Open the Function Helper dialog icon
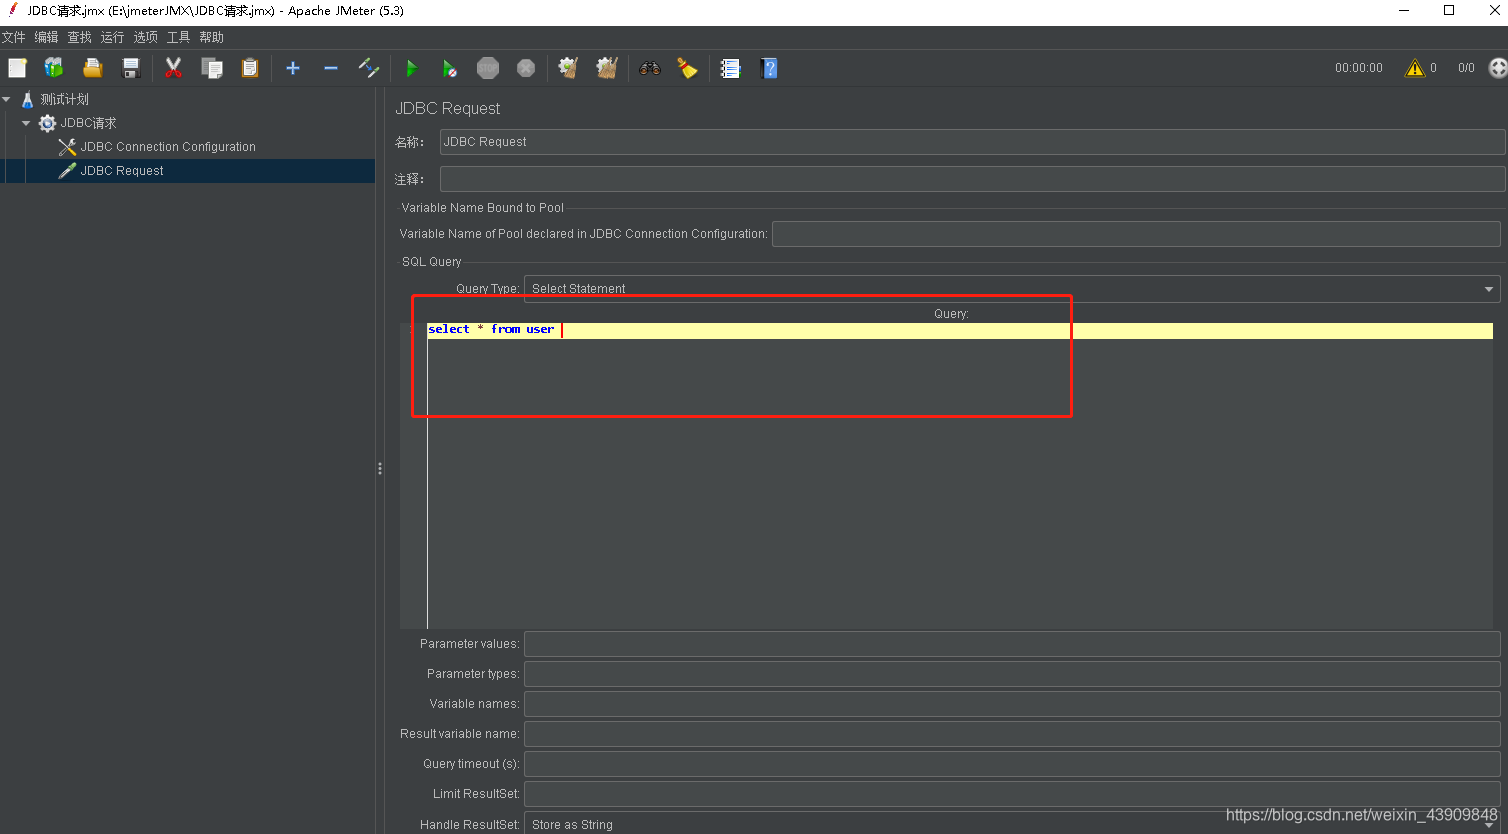The width and height of the screenshot is (1508, 834). point(731,68)
